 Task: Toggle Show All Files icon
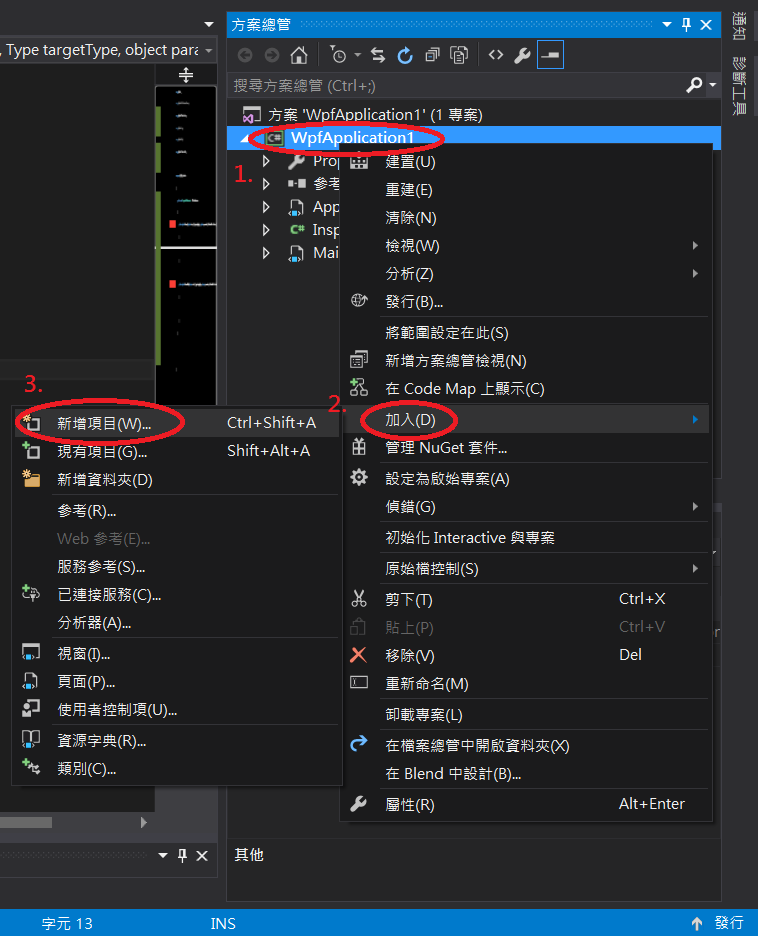tap(459, 56)
